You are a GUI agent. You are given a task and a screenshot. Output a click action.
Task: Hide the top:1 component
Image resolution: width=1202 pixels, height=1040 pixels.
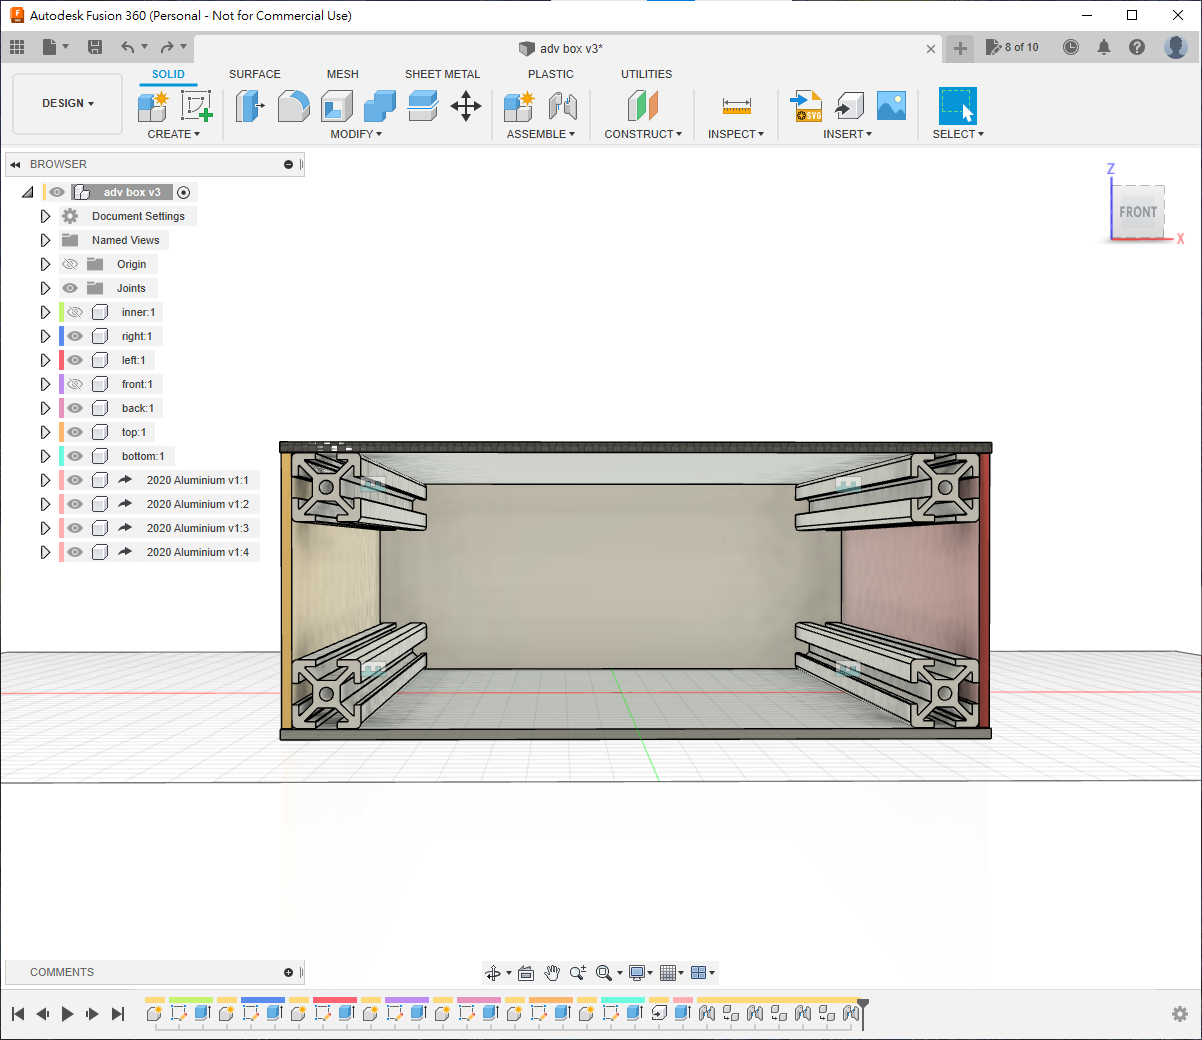tap(75, 432)
